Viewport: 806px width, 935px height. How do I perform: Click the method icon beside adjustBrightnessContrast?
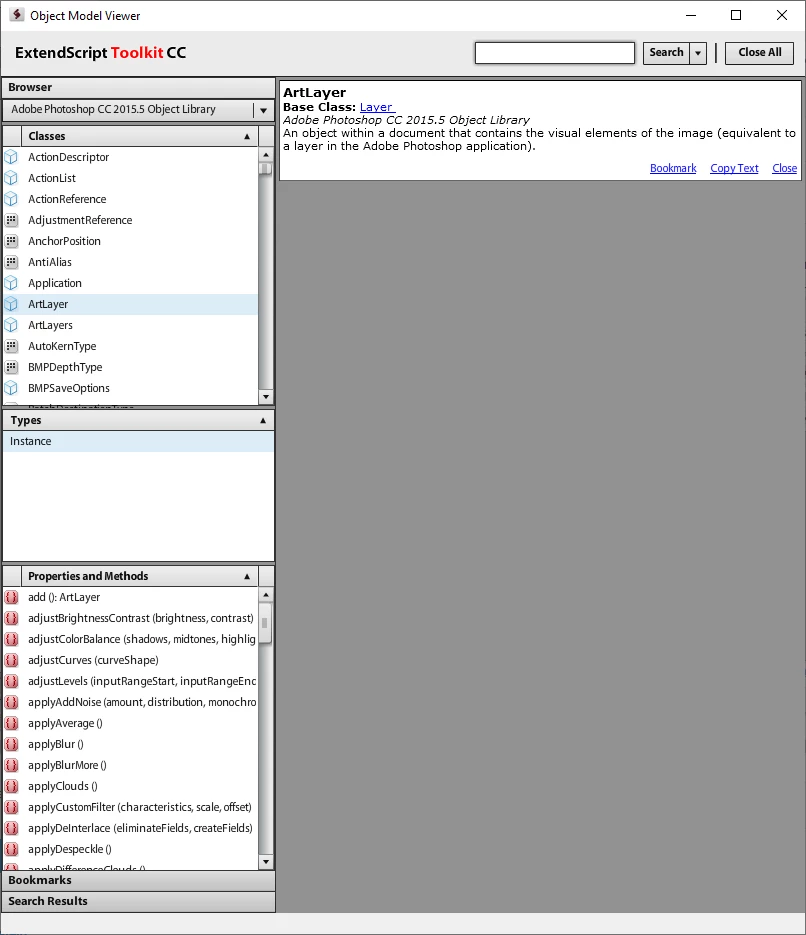tap(11, 618)
